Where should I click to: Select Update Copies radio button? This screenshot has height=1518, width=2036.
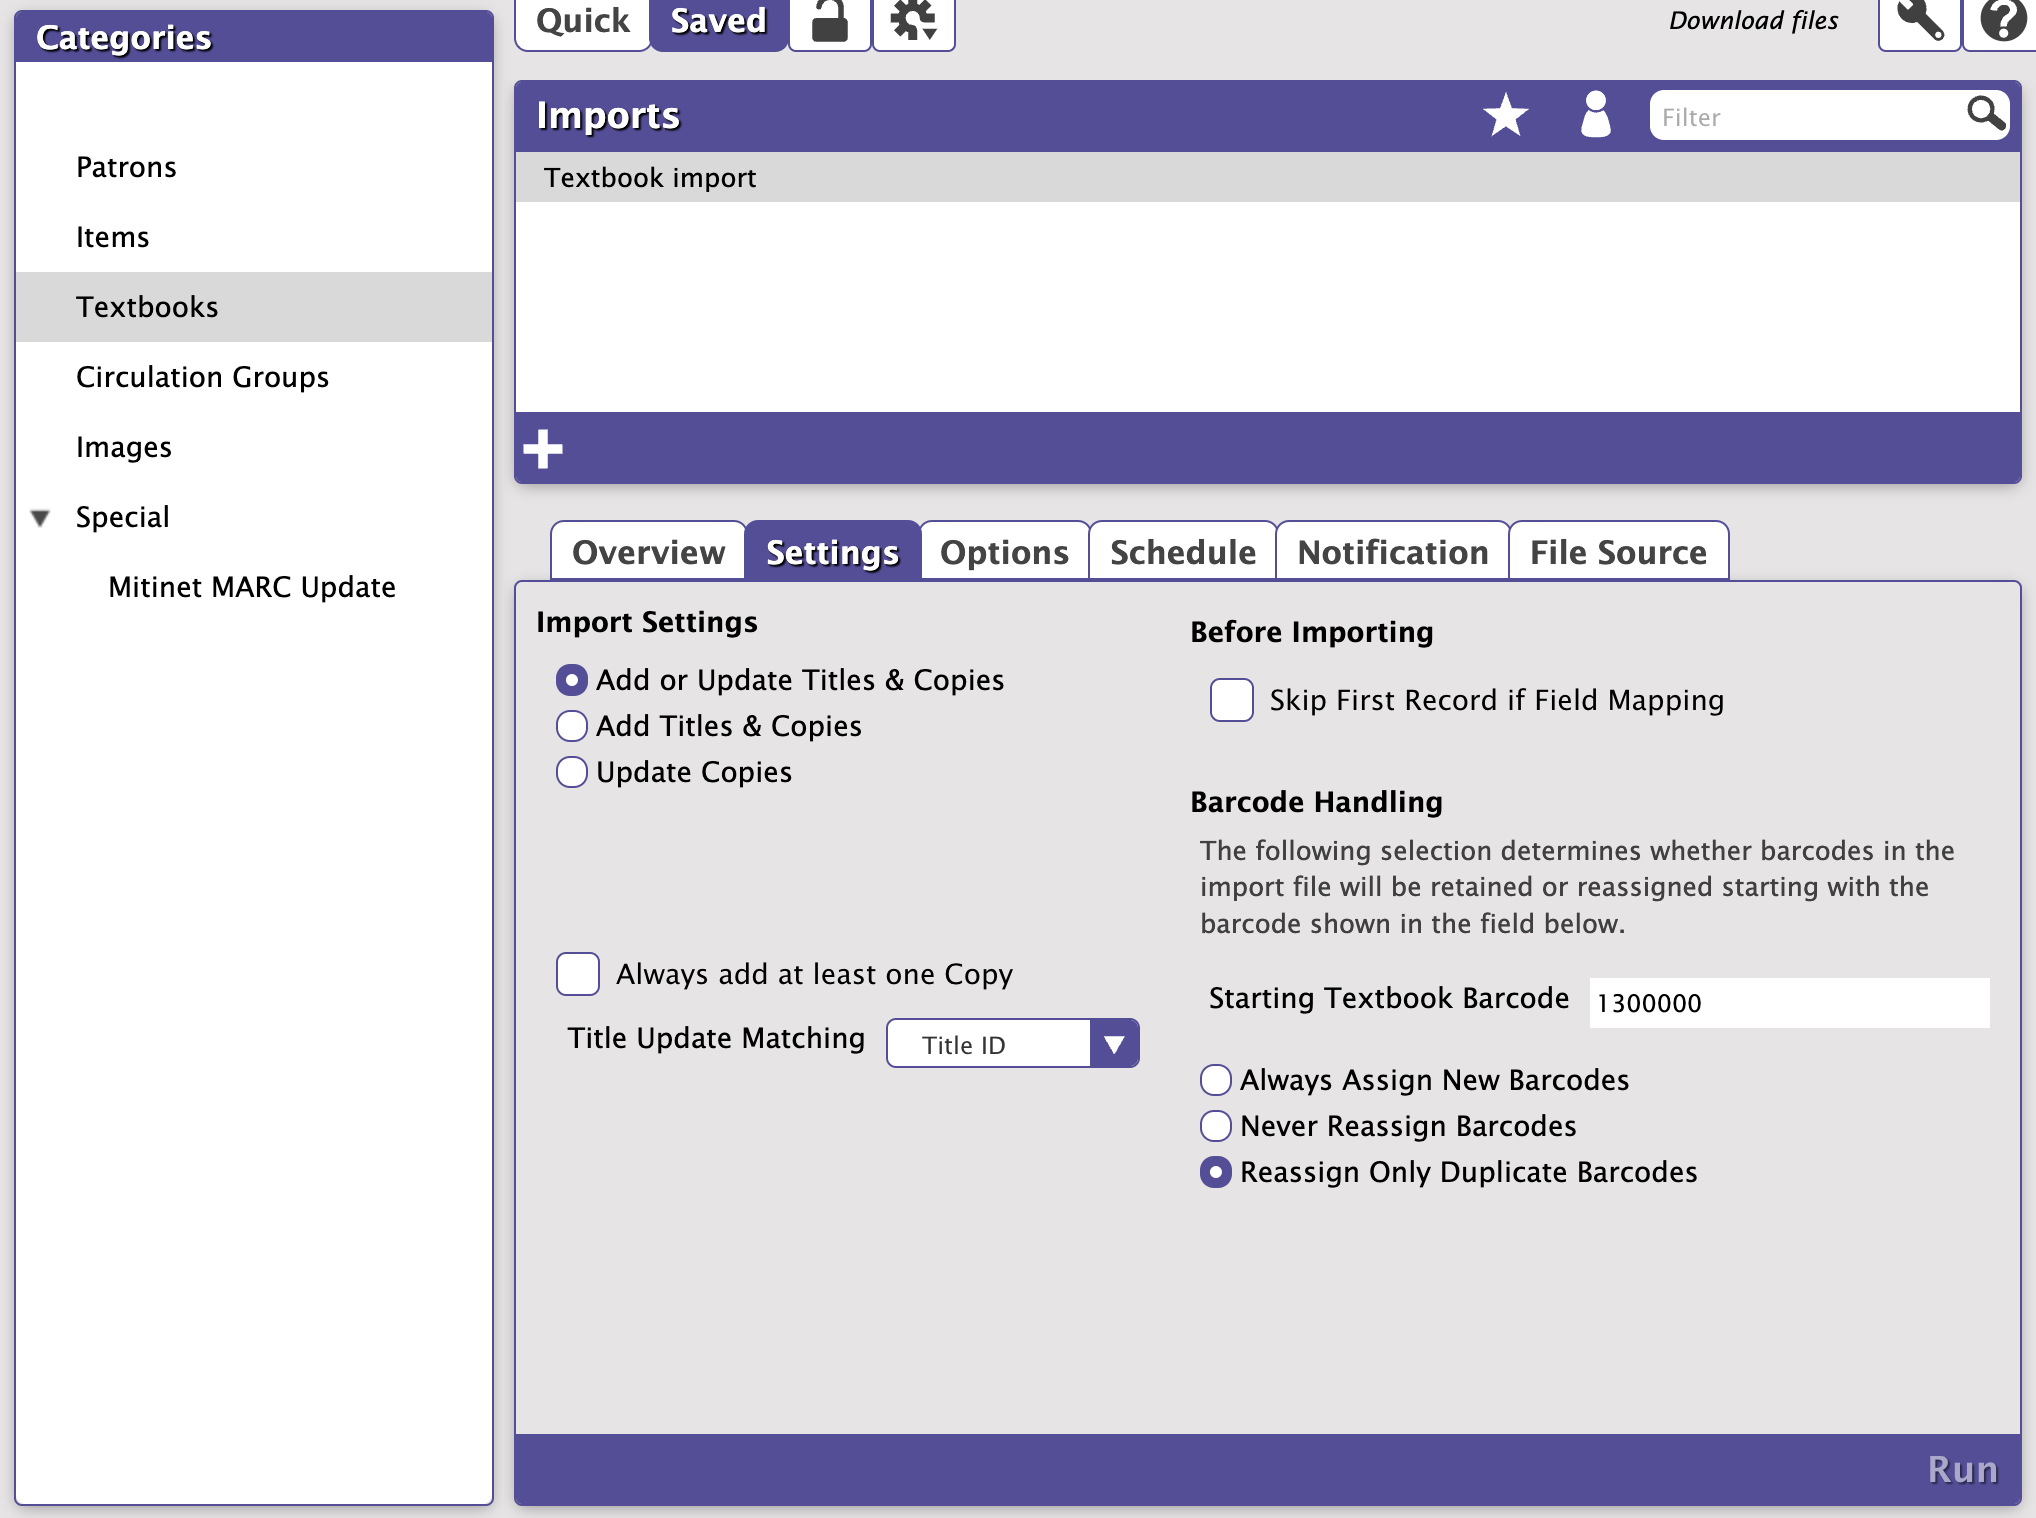pyautogui.click(x=572, y=772)
